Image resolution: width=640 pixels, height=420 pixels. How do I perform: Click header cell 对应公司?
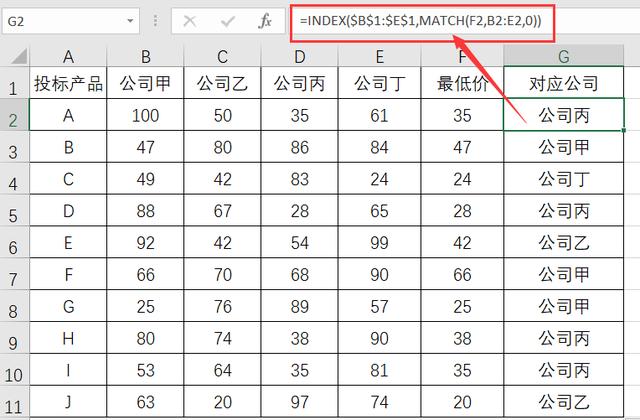564,83
